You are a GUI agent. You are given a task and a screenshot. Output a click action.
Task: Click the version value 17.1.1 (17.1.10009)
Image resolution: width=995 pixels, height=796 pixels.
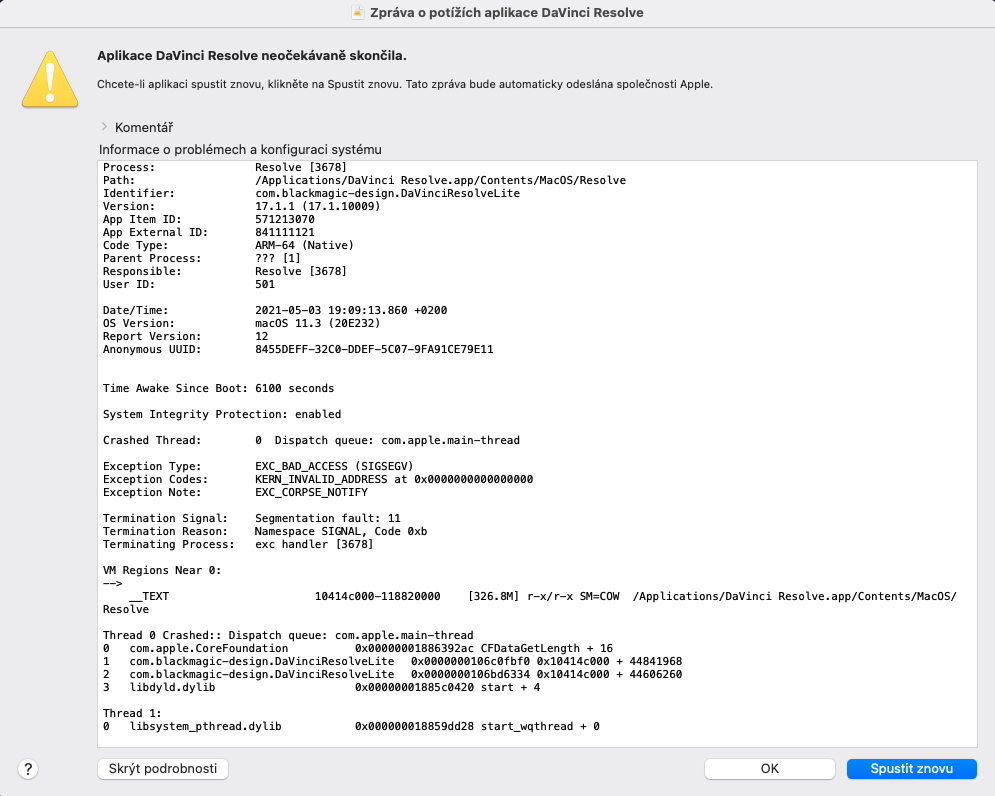point(317,206)
